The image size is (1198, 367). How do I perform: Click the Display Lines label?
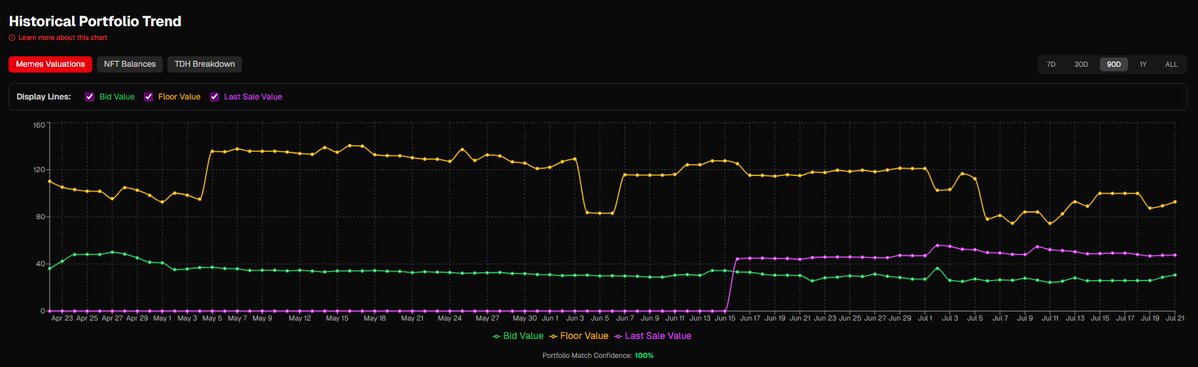coord(44,97)
